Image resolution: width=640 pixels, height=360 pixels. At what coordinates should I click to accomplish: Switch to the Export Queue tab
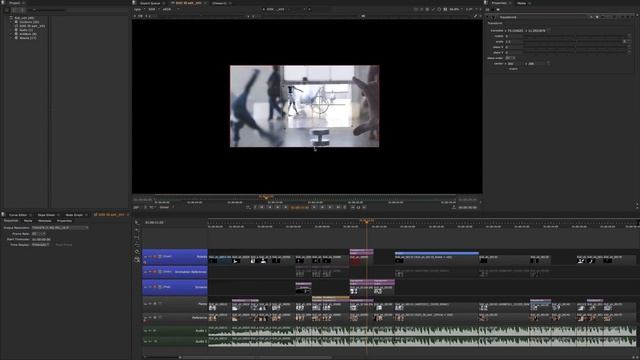tap(150, 3)
